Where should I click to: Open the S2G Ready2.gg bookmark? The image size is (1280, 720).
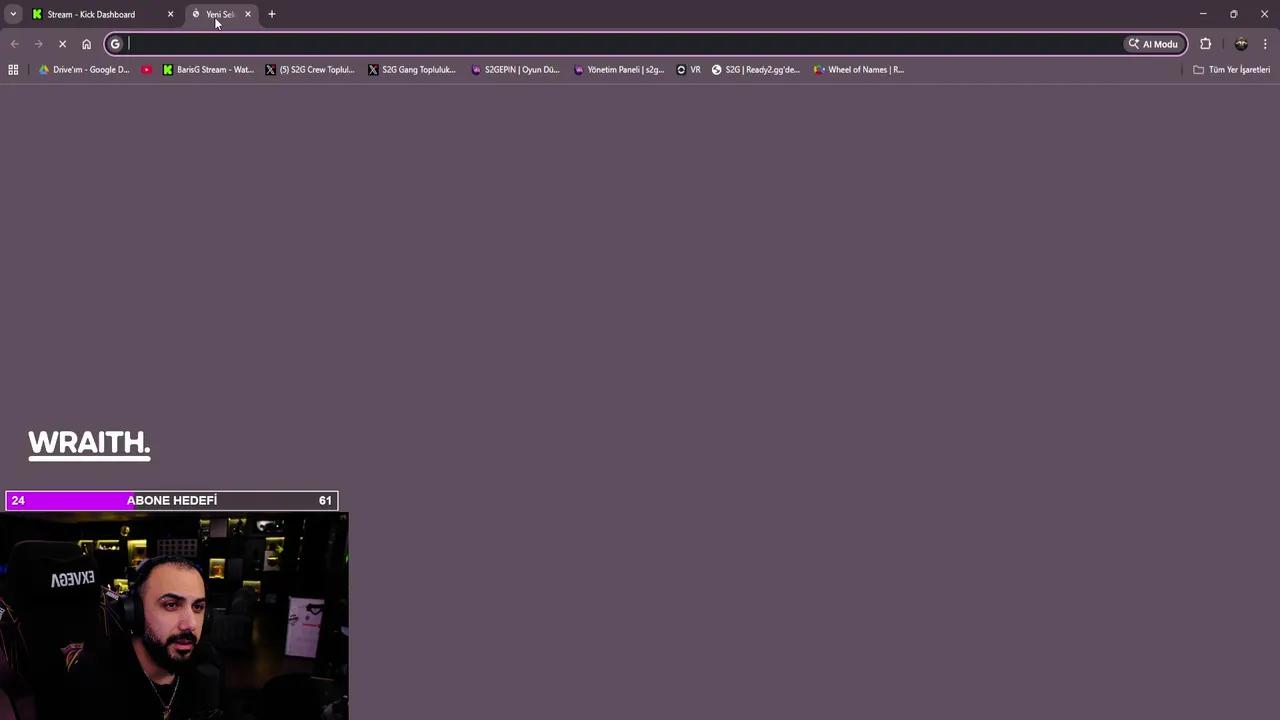[755, 69]
